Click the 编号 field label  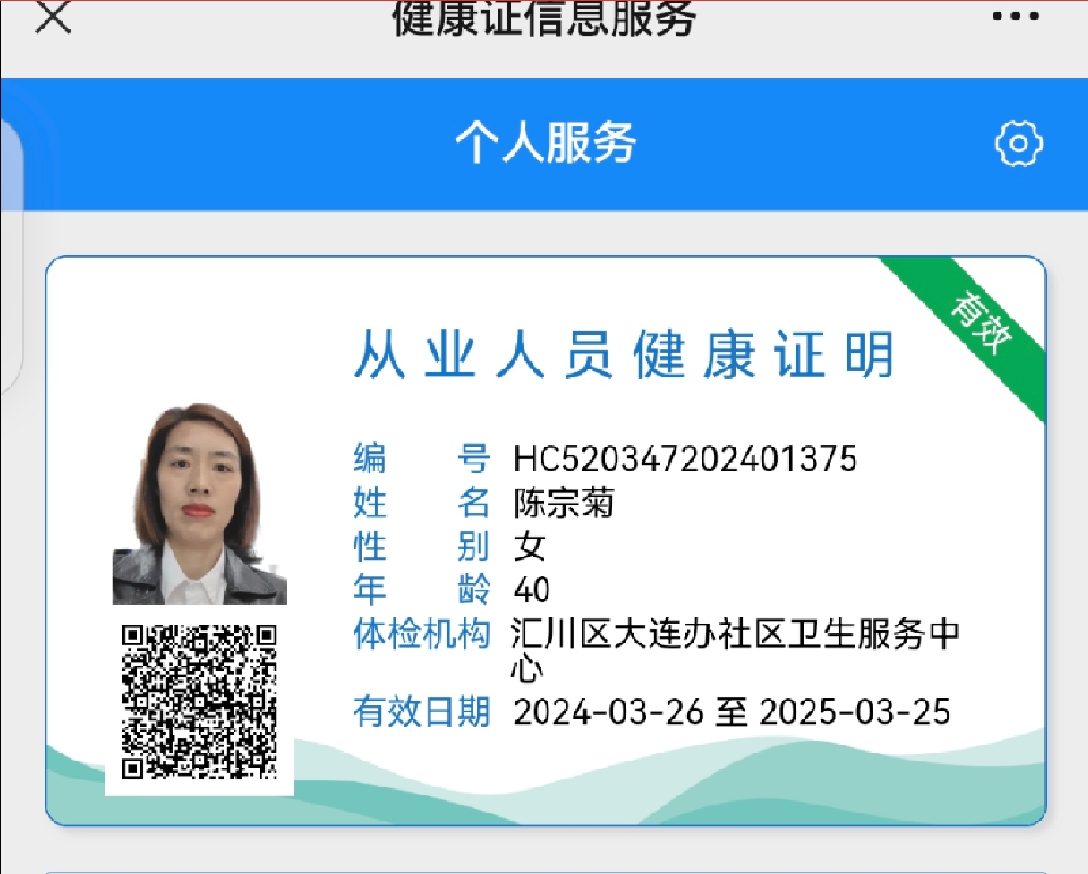(x=421, y=459)
